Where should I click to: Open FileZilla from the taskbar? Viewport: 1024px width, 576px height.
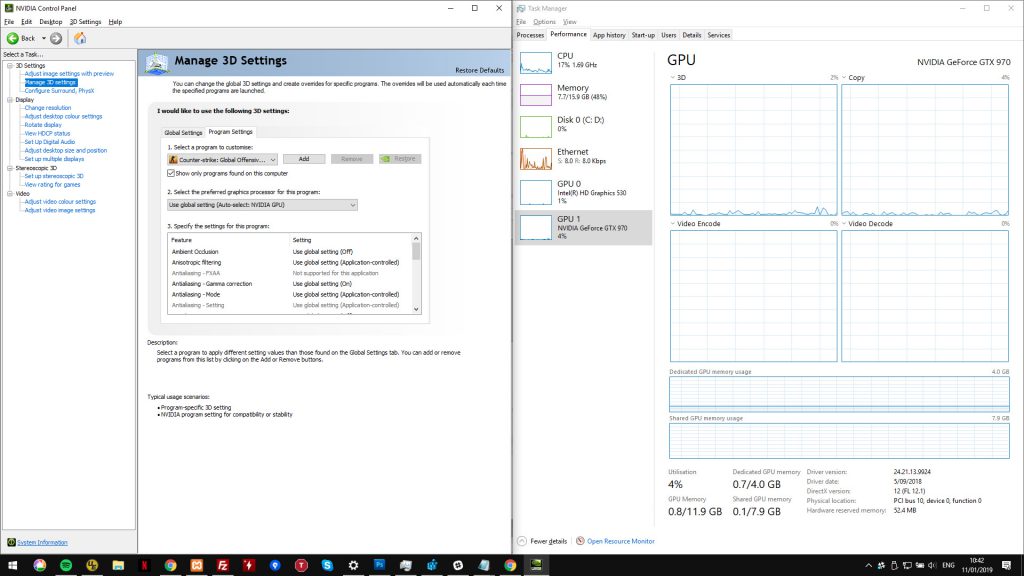coord(223,565)
